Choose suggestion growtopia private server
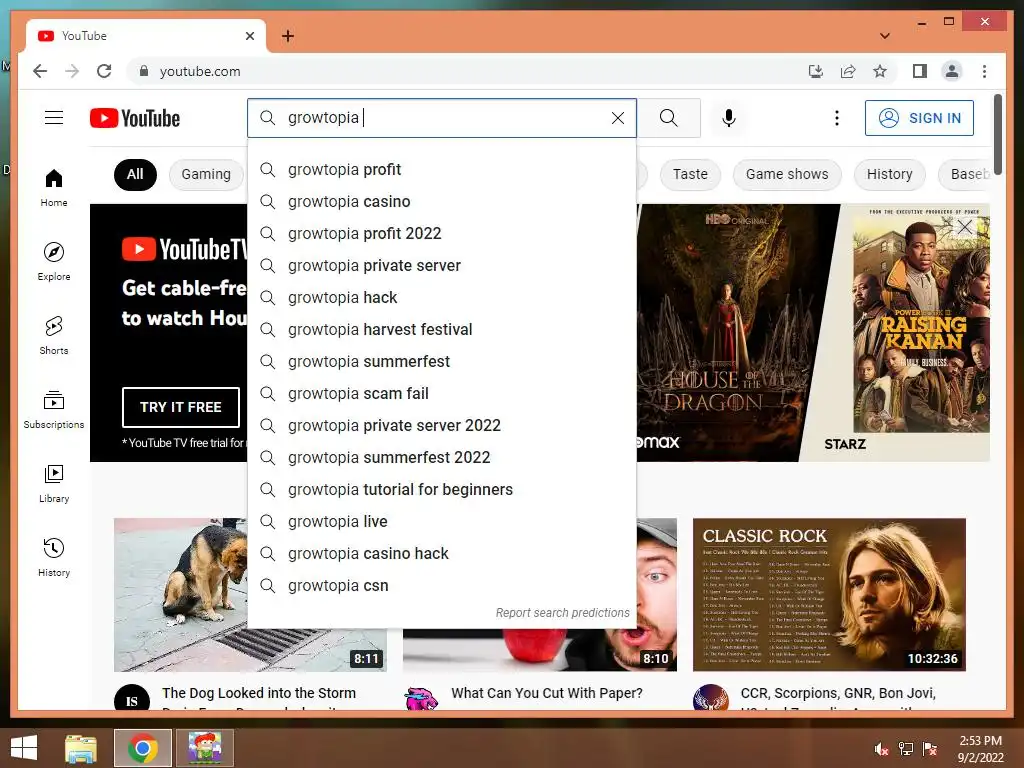1024x768 pixels. tap(441, 266)
